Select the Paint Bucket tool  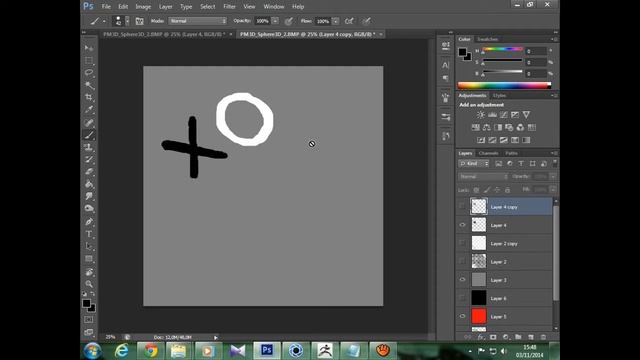[x=89, y=184]
